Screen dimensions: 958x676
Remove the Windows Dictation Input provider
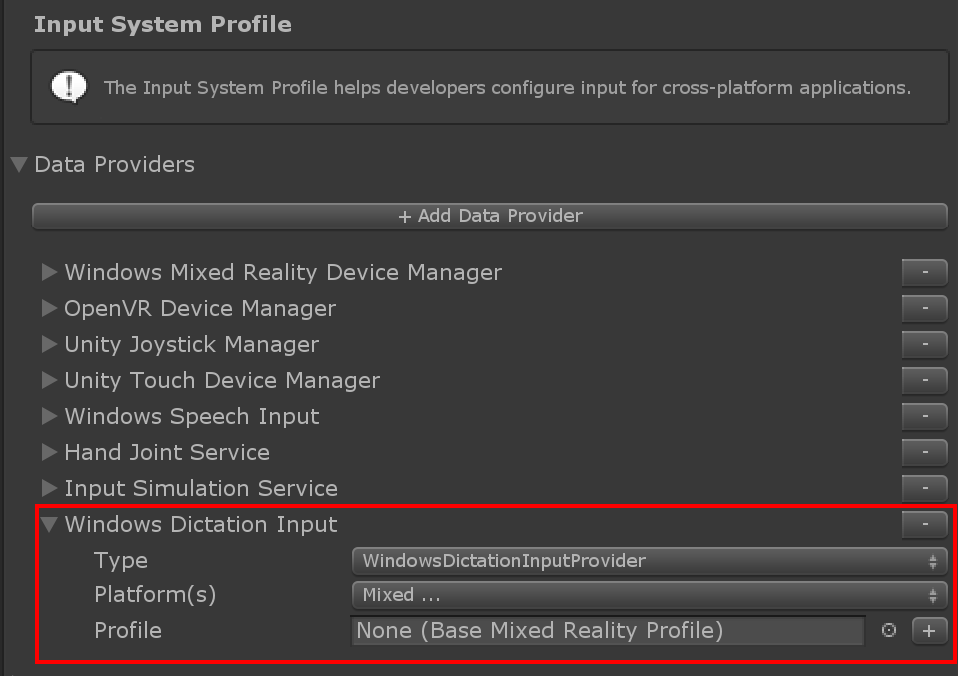924,524
